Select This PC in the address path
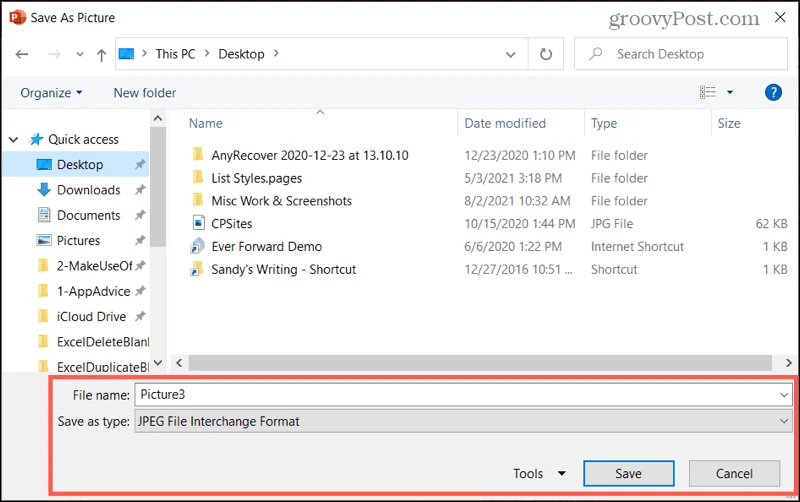 tap(176, 54)
